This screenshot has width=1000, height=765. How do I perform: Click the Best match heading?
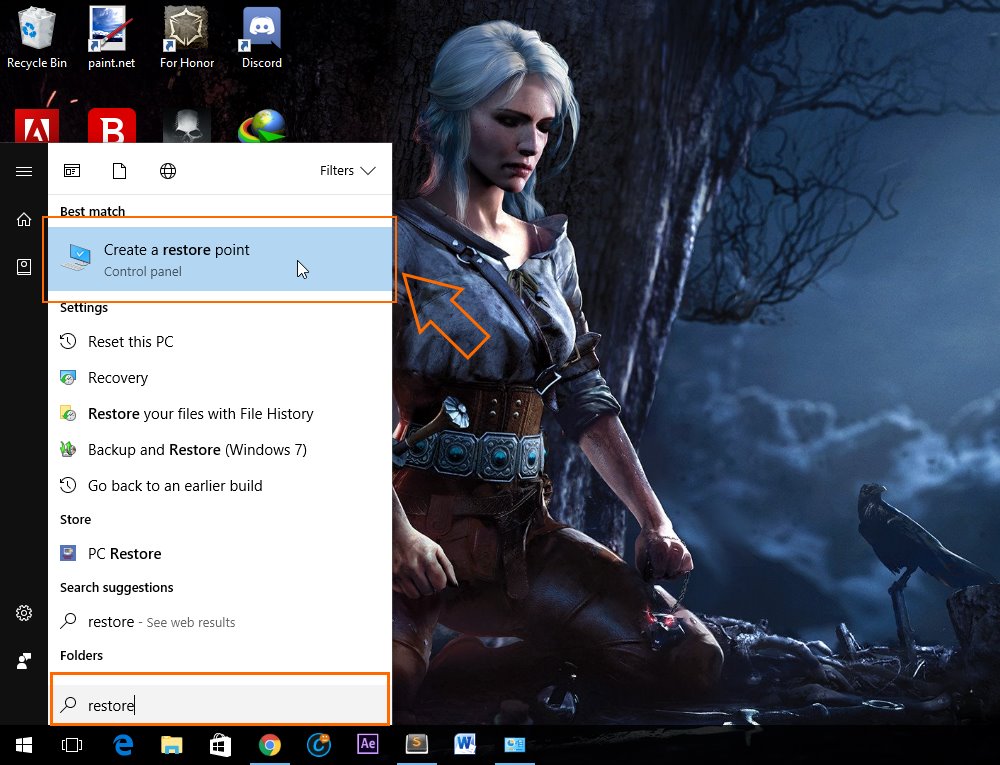[92, 211]
